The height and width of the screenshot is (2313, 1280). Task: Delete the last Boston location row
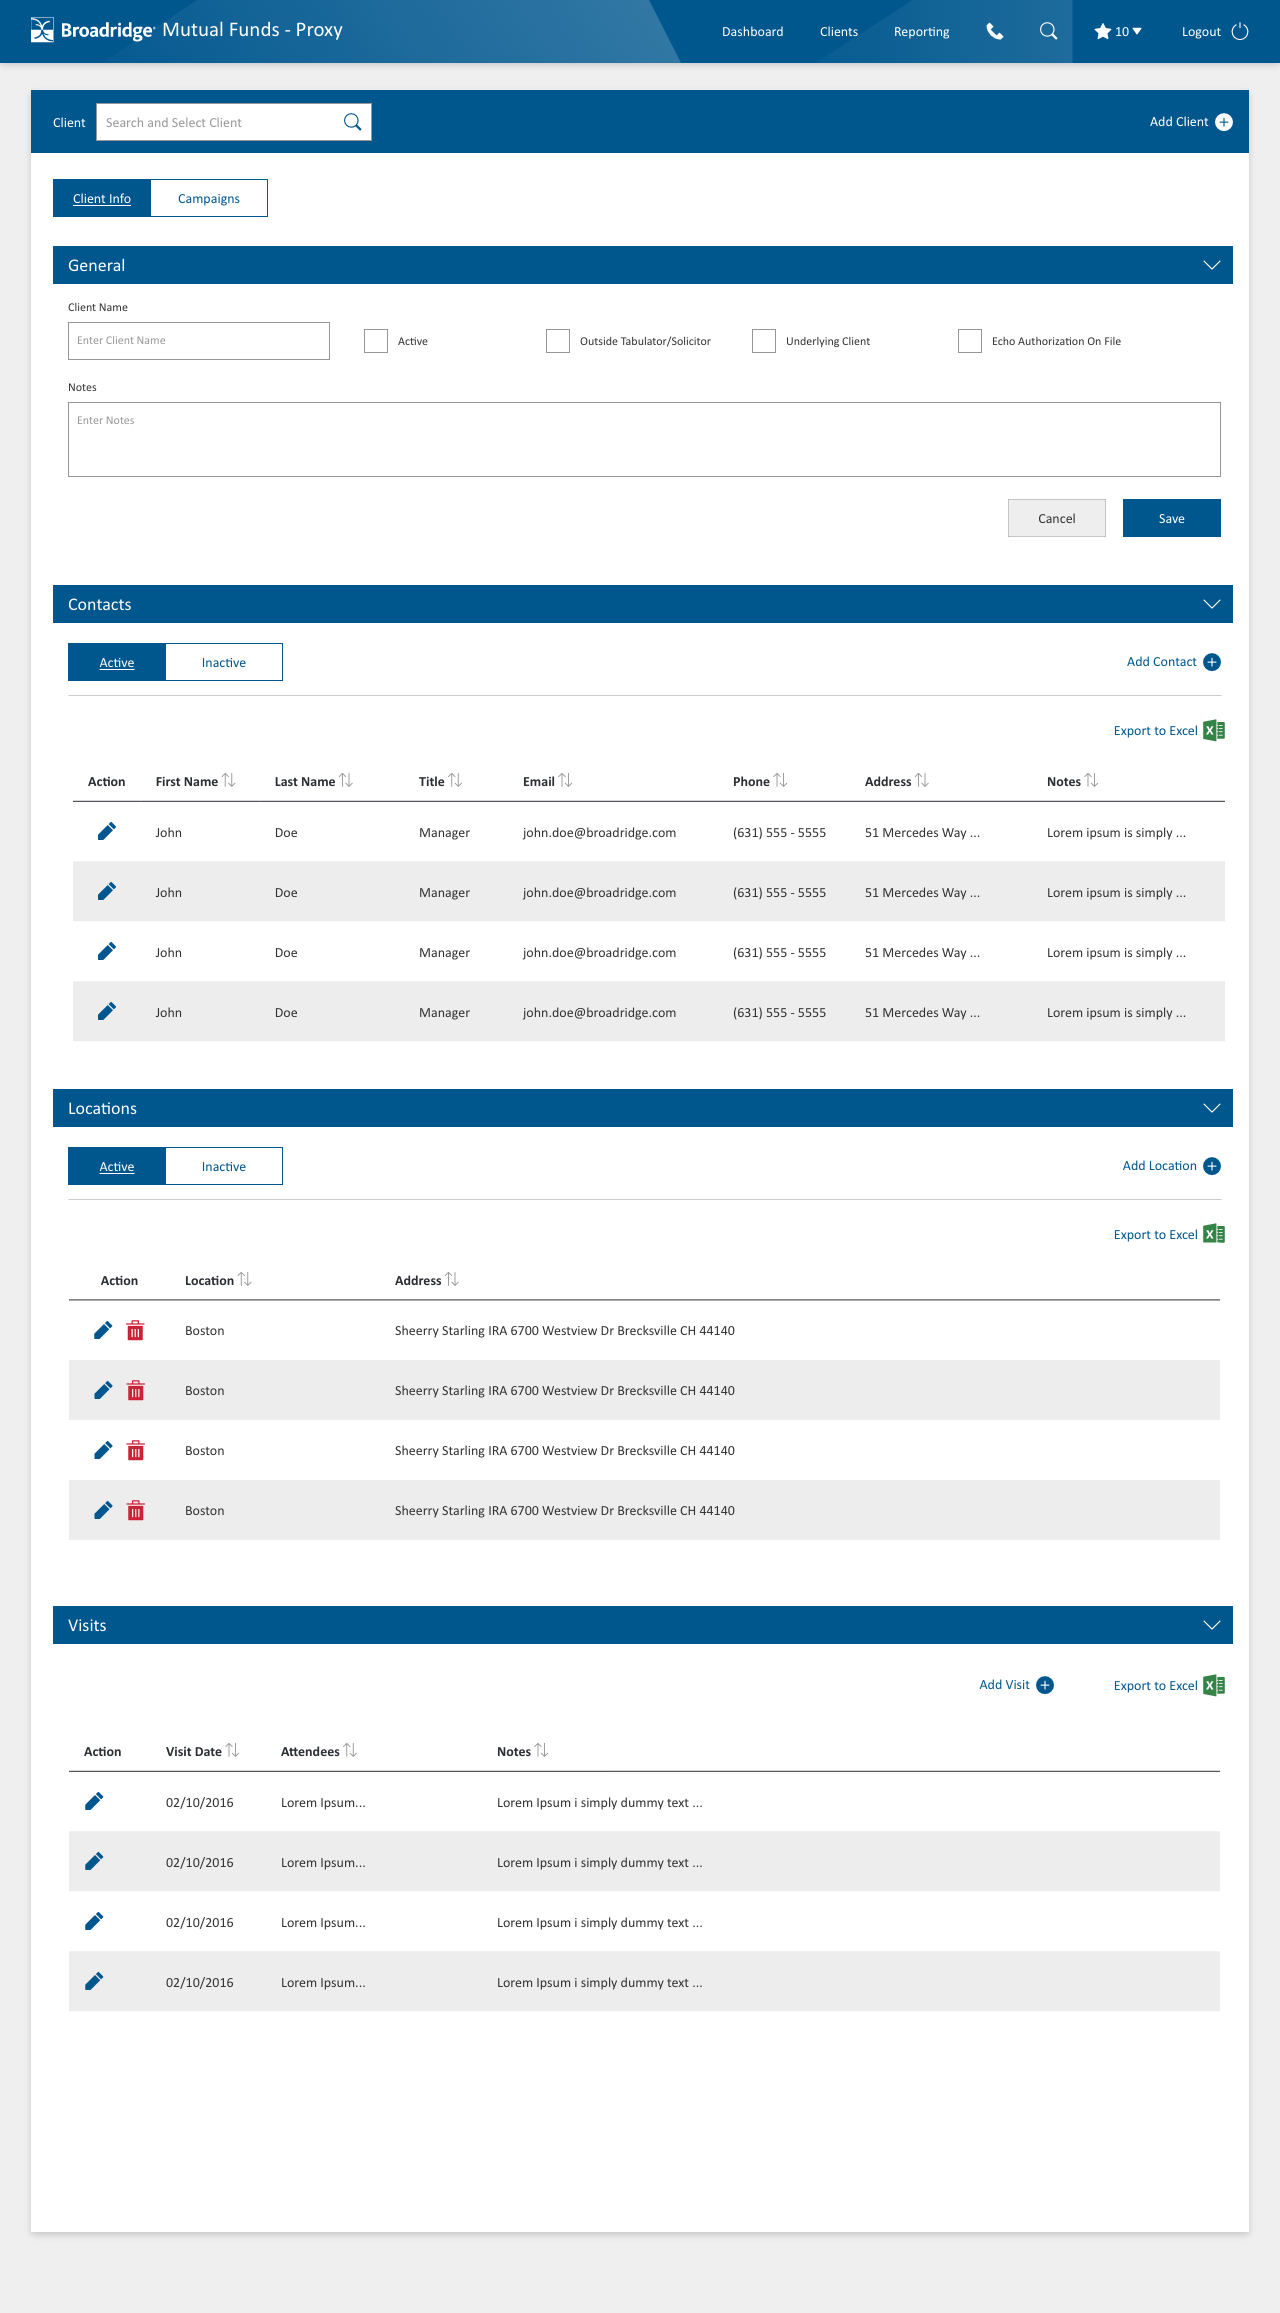click(x=136, y=1510)
